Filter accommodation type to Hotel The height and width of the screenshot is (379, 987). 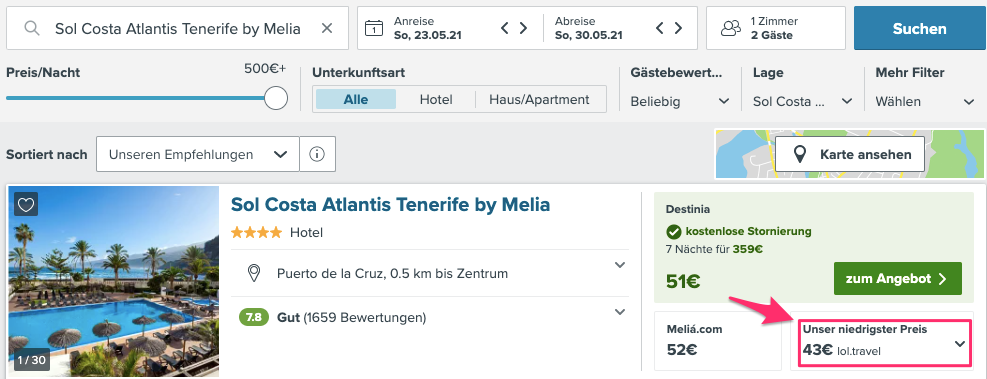(436, 99)
